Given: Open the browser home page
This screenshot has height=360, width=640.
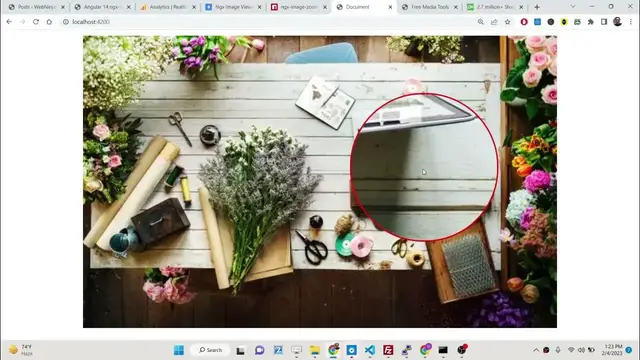Looking at the screenshot, I should (49, 22).
